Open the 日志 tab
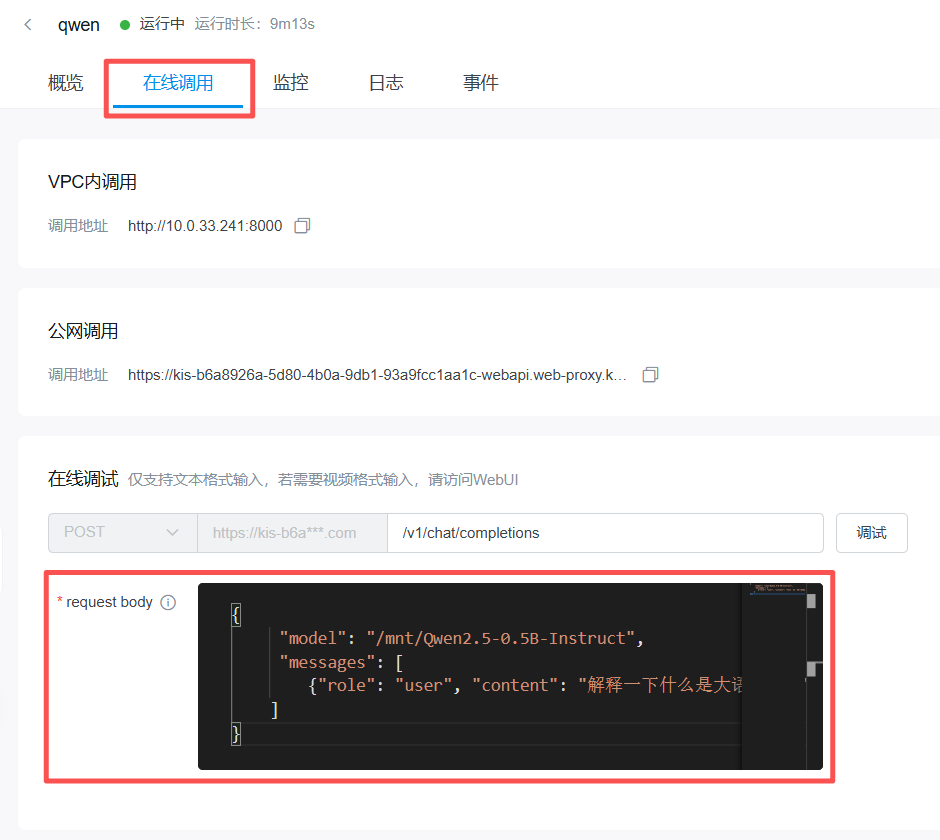Image resolution: width=940 pixels, height=840 pixels. click(x=386, y=83)
